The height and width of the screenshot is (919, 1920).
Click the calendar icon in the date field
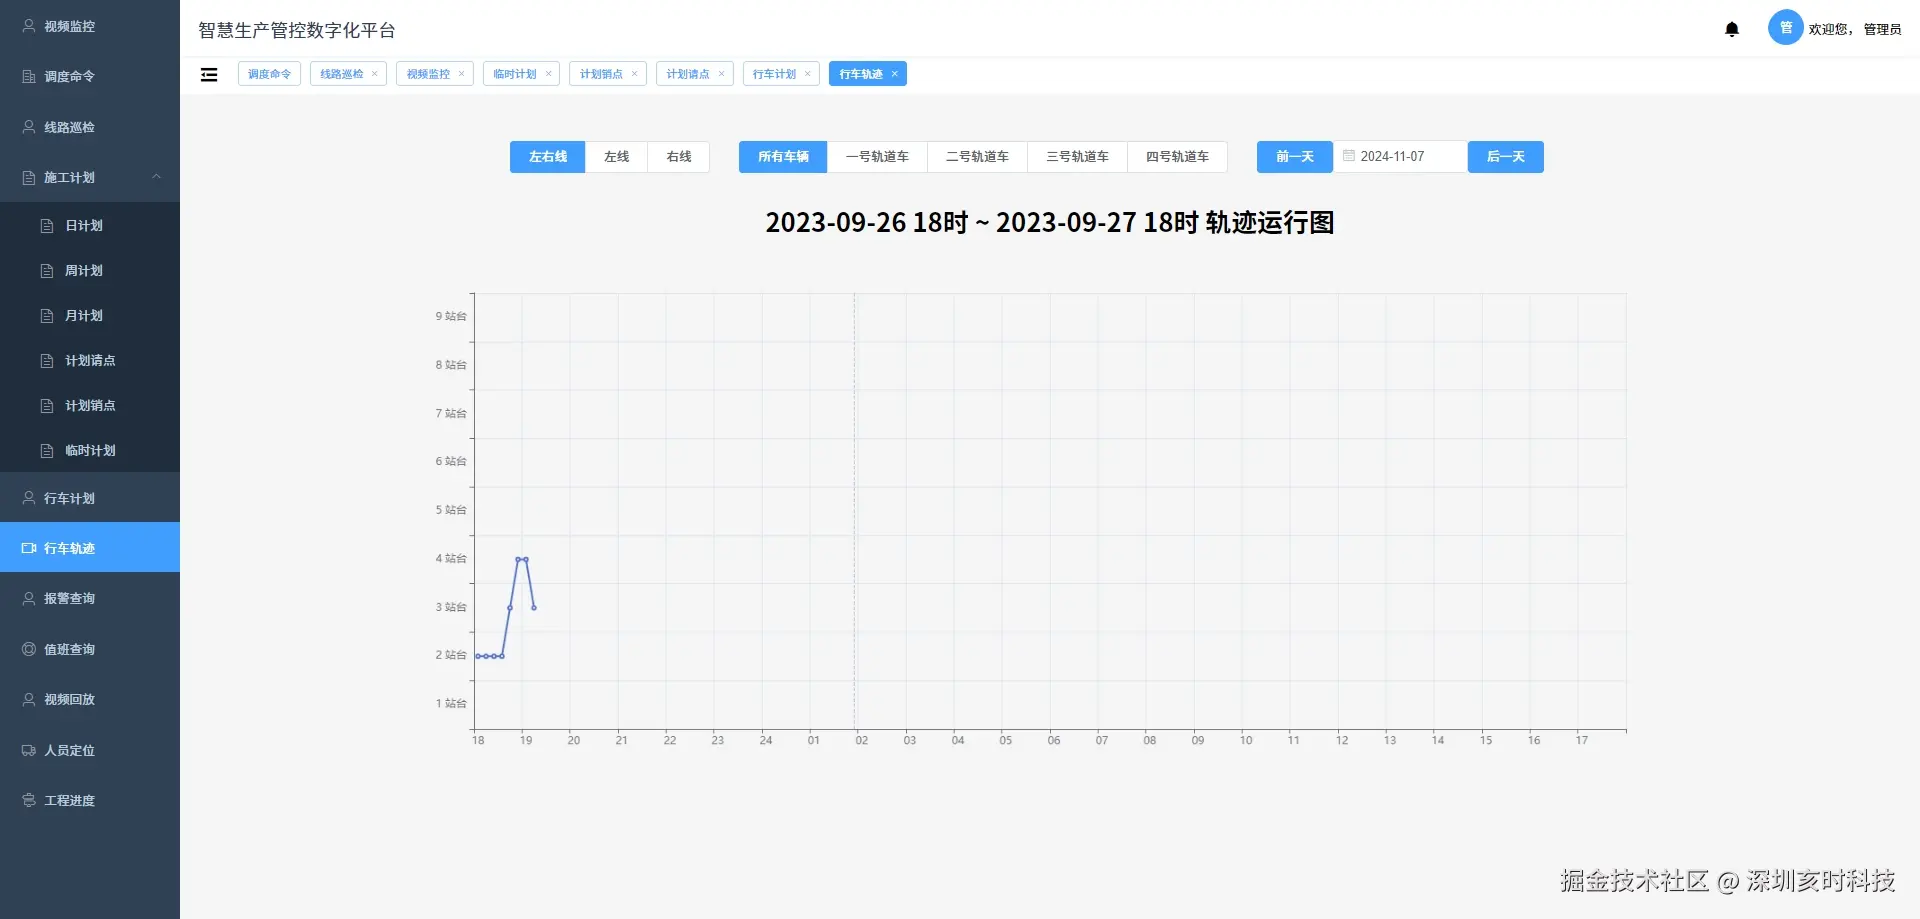1349,156
